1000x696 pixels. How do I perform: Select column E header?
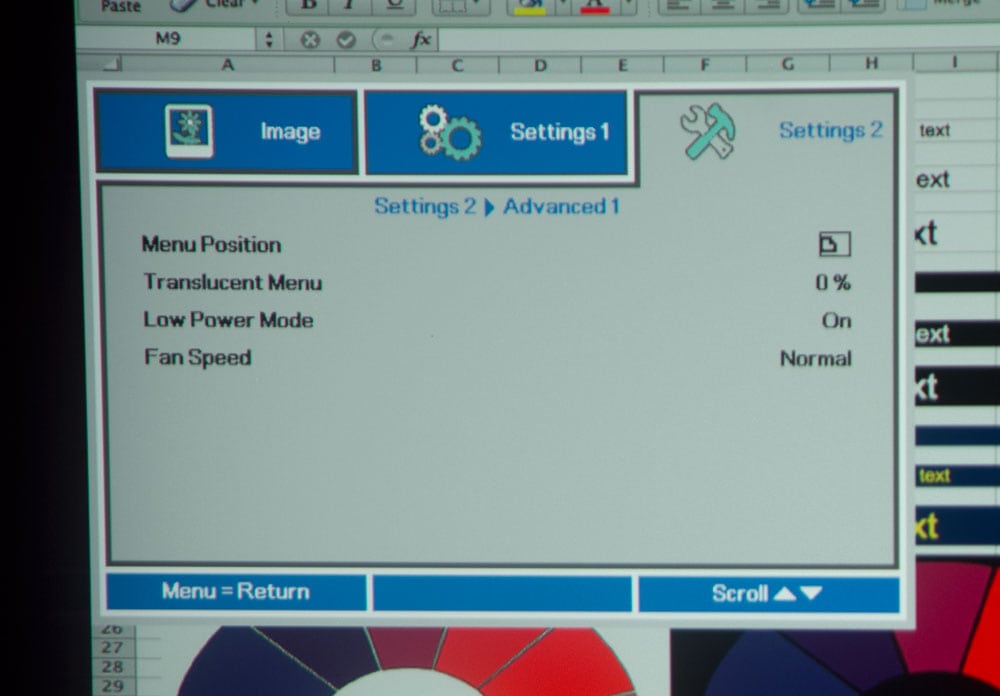622,65
